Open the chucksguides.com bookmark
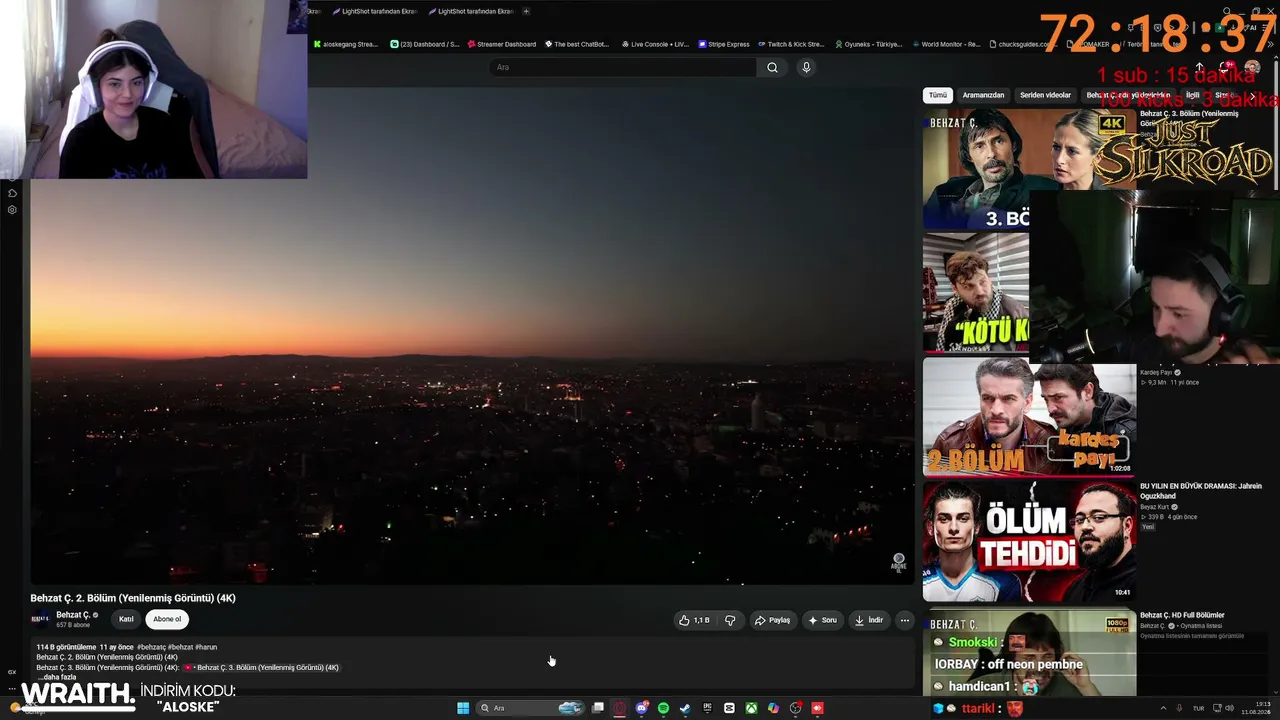The height and width of the screenshot is (720, 1280). 1025,44
